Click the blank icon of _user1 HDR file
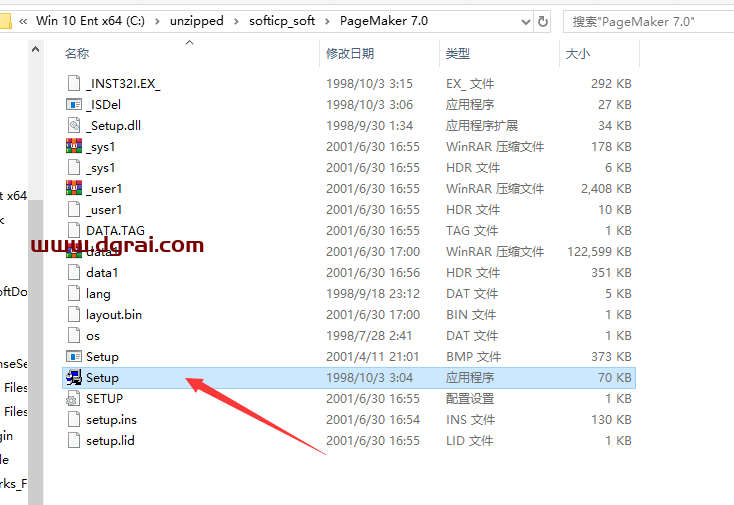 (74, 209)
